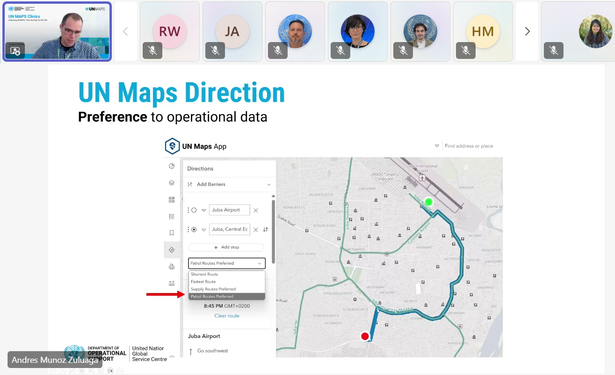Expand the Add Barriers section chevron
615x375 pixels.
[x=269, y=185]
